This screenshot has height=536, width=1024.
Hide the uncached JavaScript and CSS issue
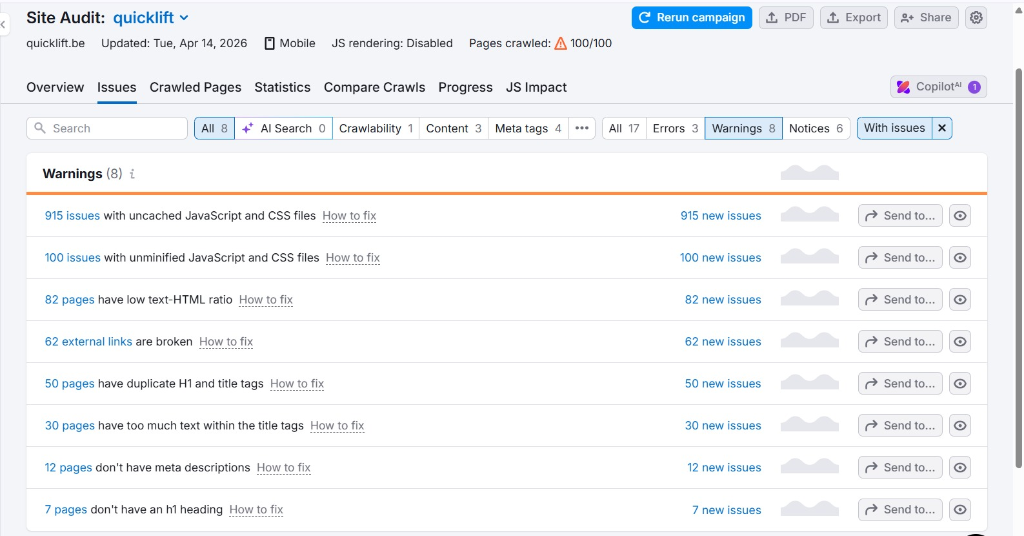[x=959, y=216]
